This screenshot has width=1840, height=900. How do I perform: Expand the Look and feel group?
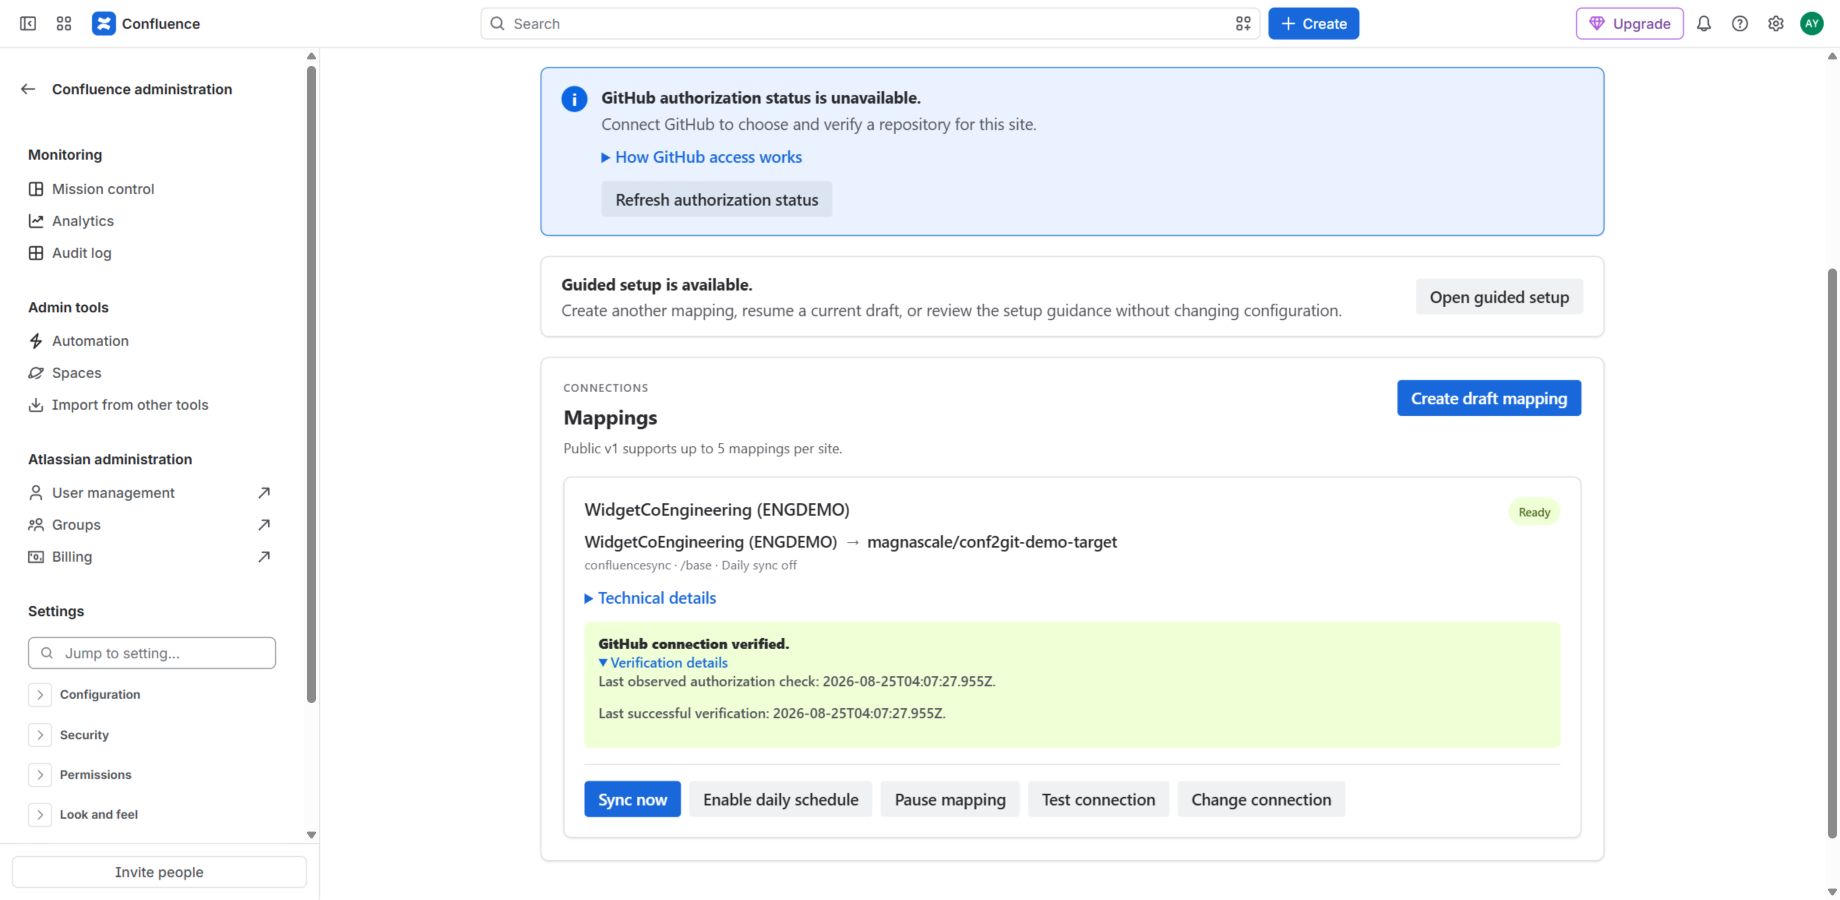coord(40,815)
